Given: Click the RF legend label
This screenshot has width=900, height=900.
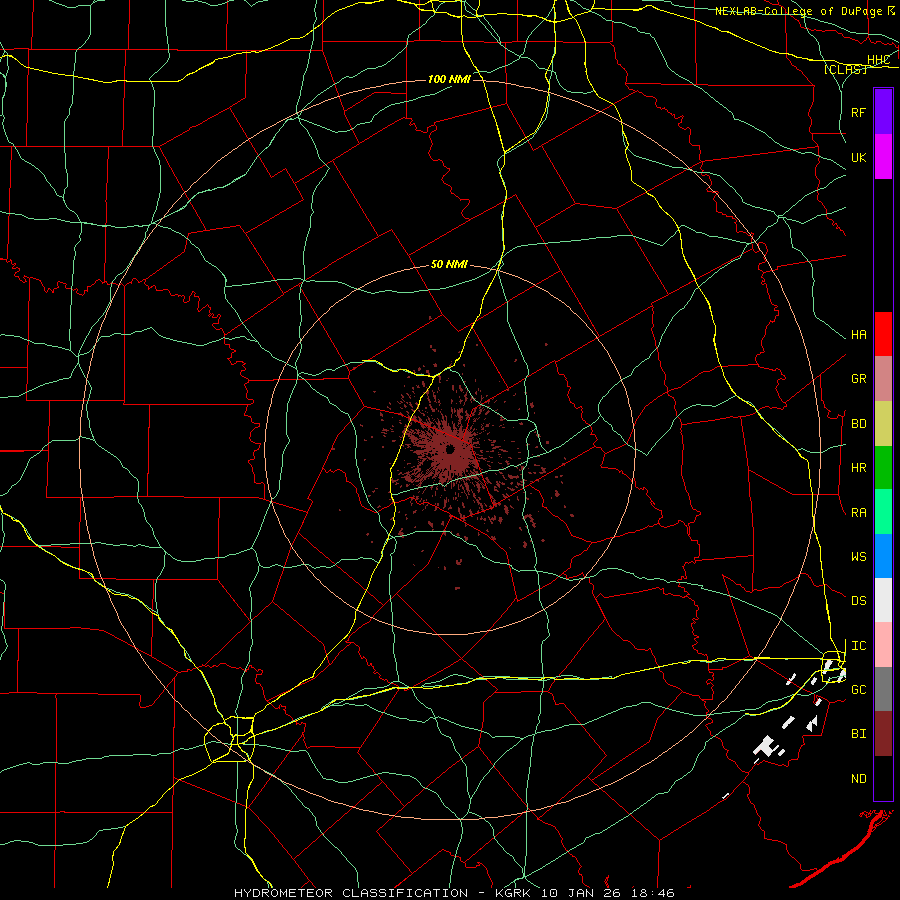Looking at the screenshot, I should (x=858, y=112).
